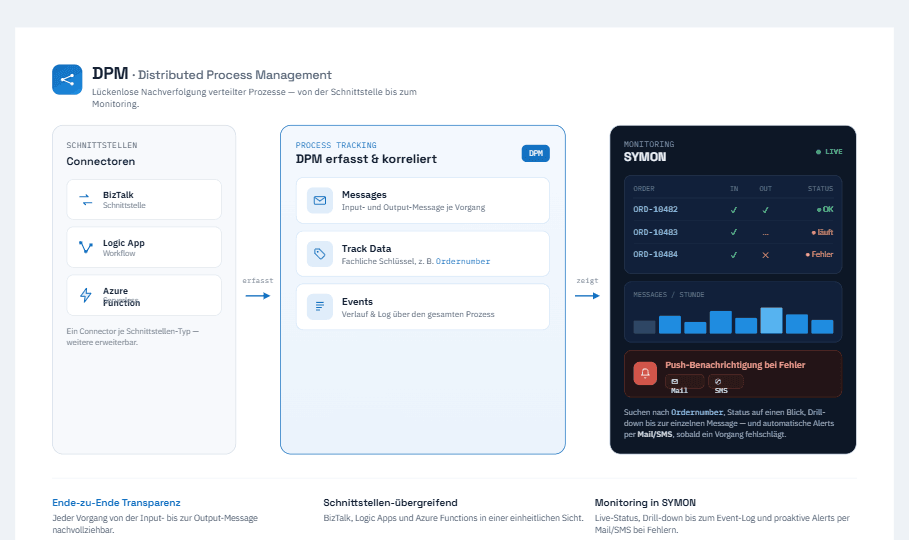Click the 'ORDER' column header

click(643, 189)
